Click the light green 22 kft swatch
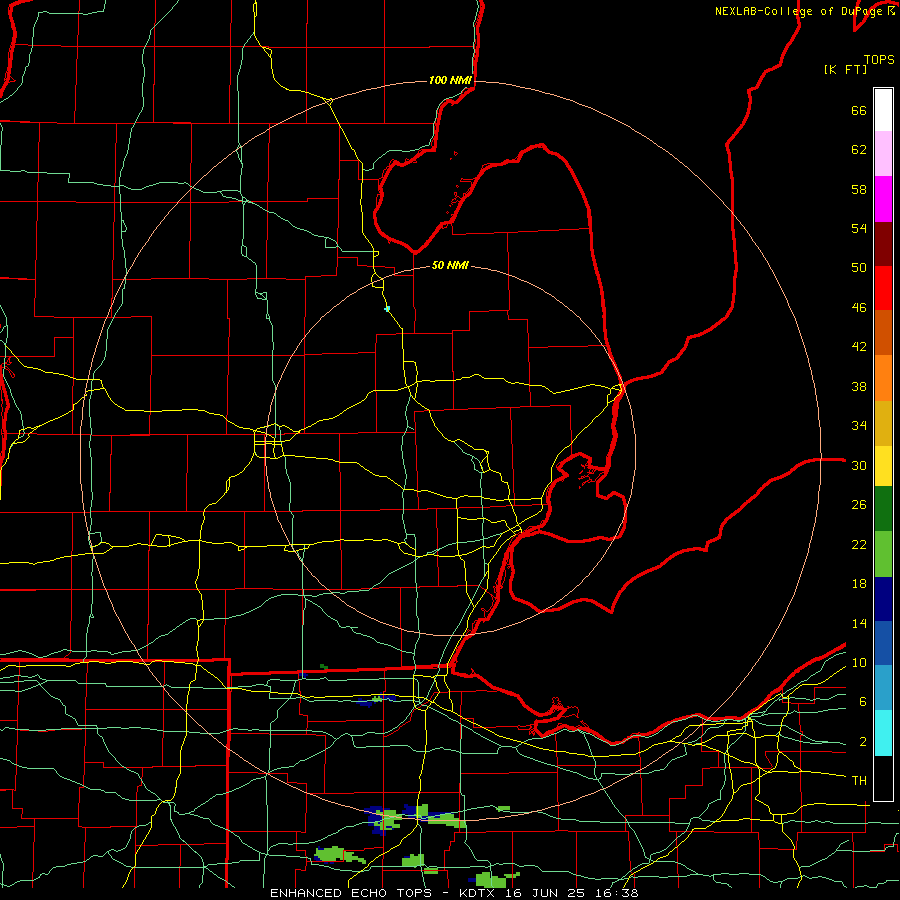The height and width of the screenshot is (900, 900). (883, 554)
